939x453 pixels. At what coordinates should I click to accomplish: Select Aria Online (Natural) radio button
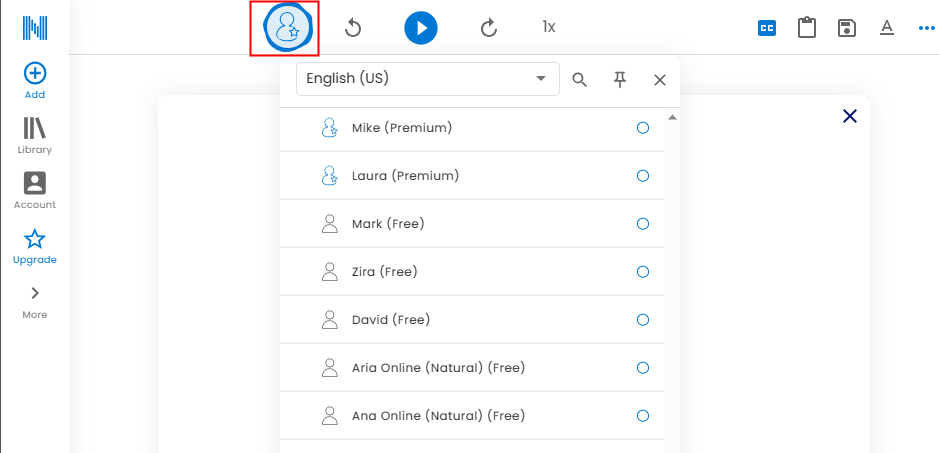point(643,368)
